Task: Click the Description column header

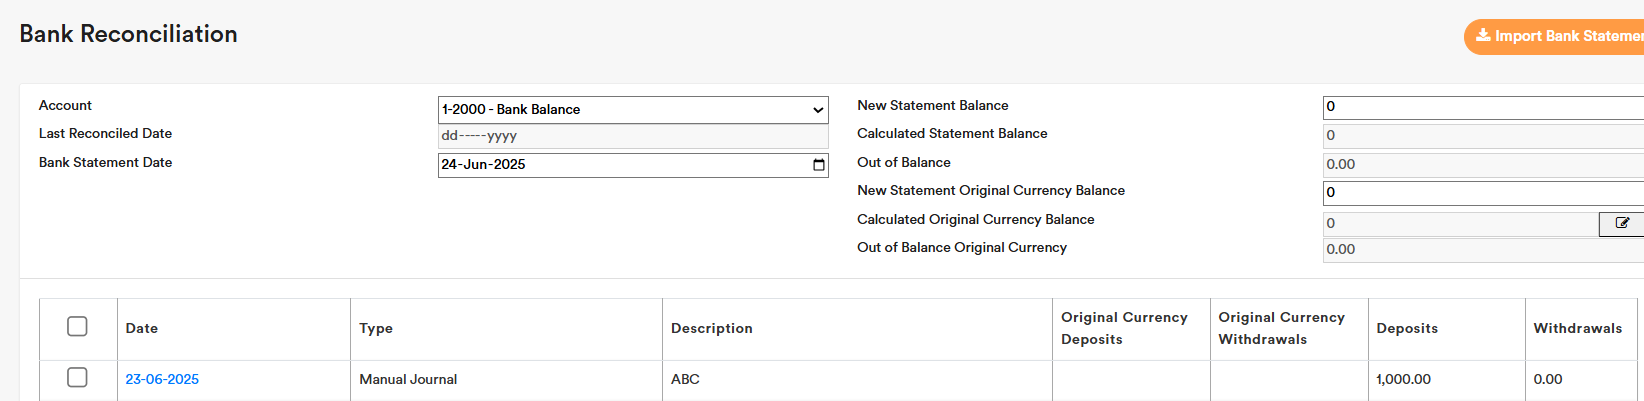Action: tap(711, 329)
